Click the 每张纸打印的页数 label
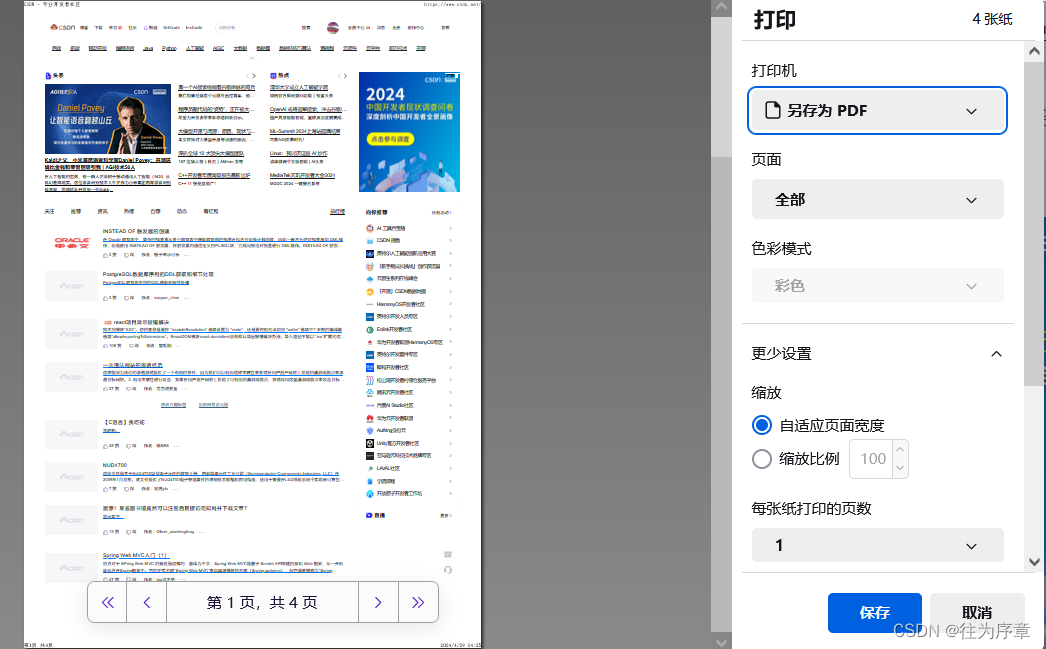This screenshot has width=1046, height=649. pos(811,508)
